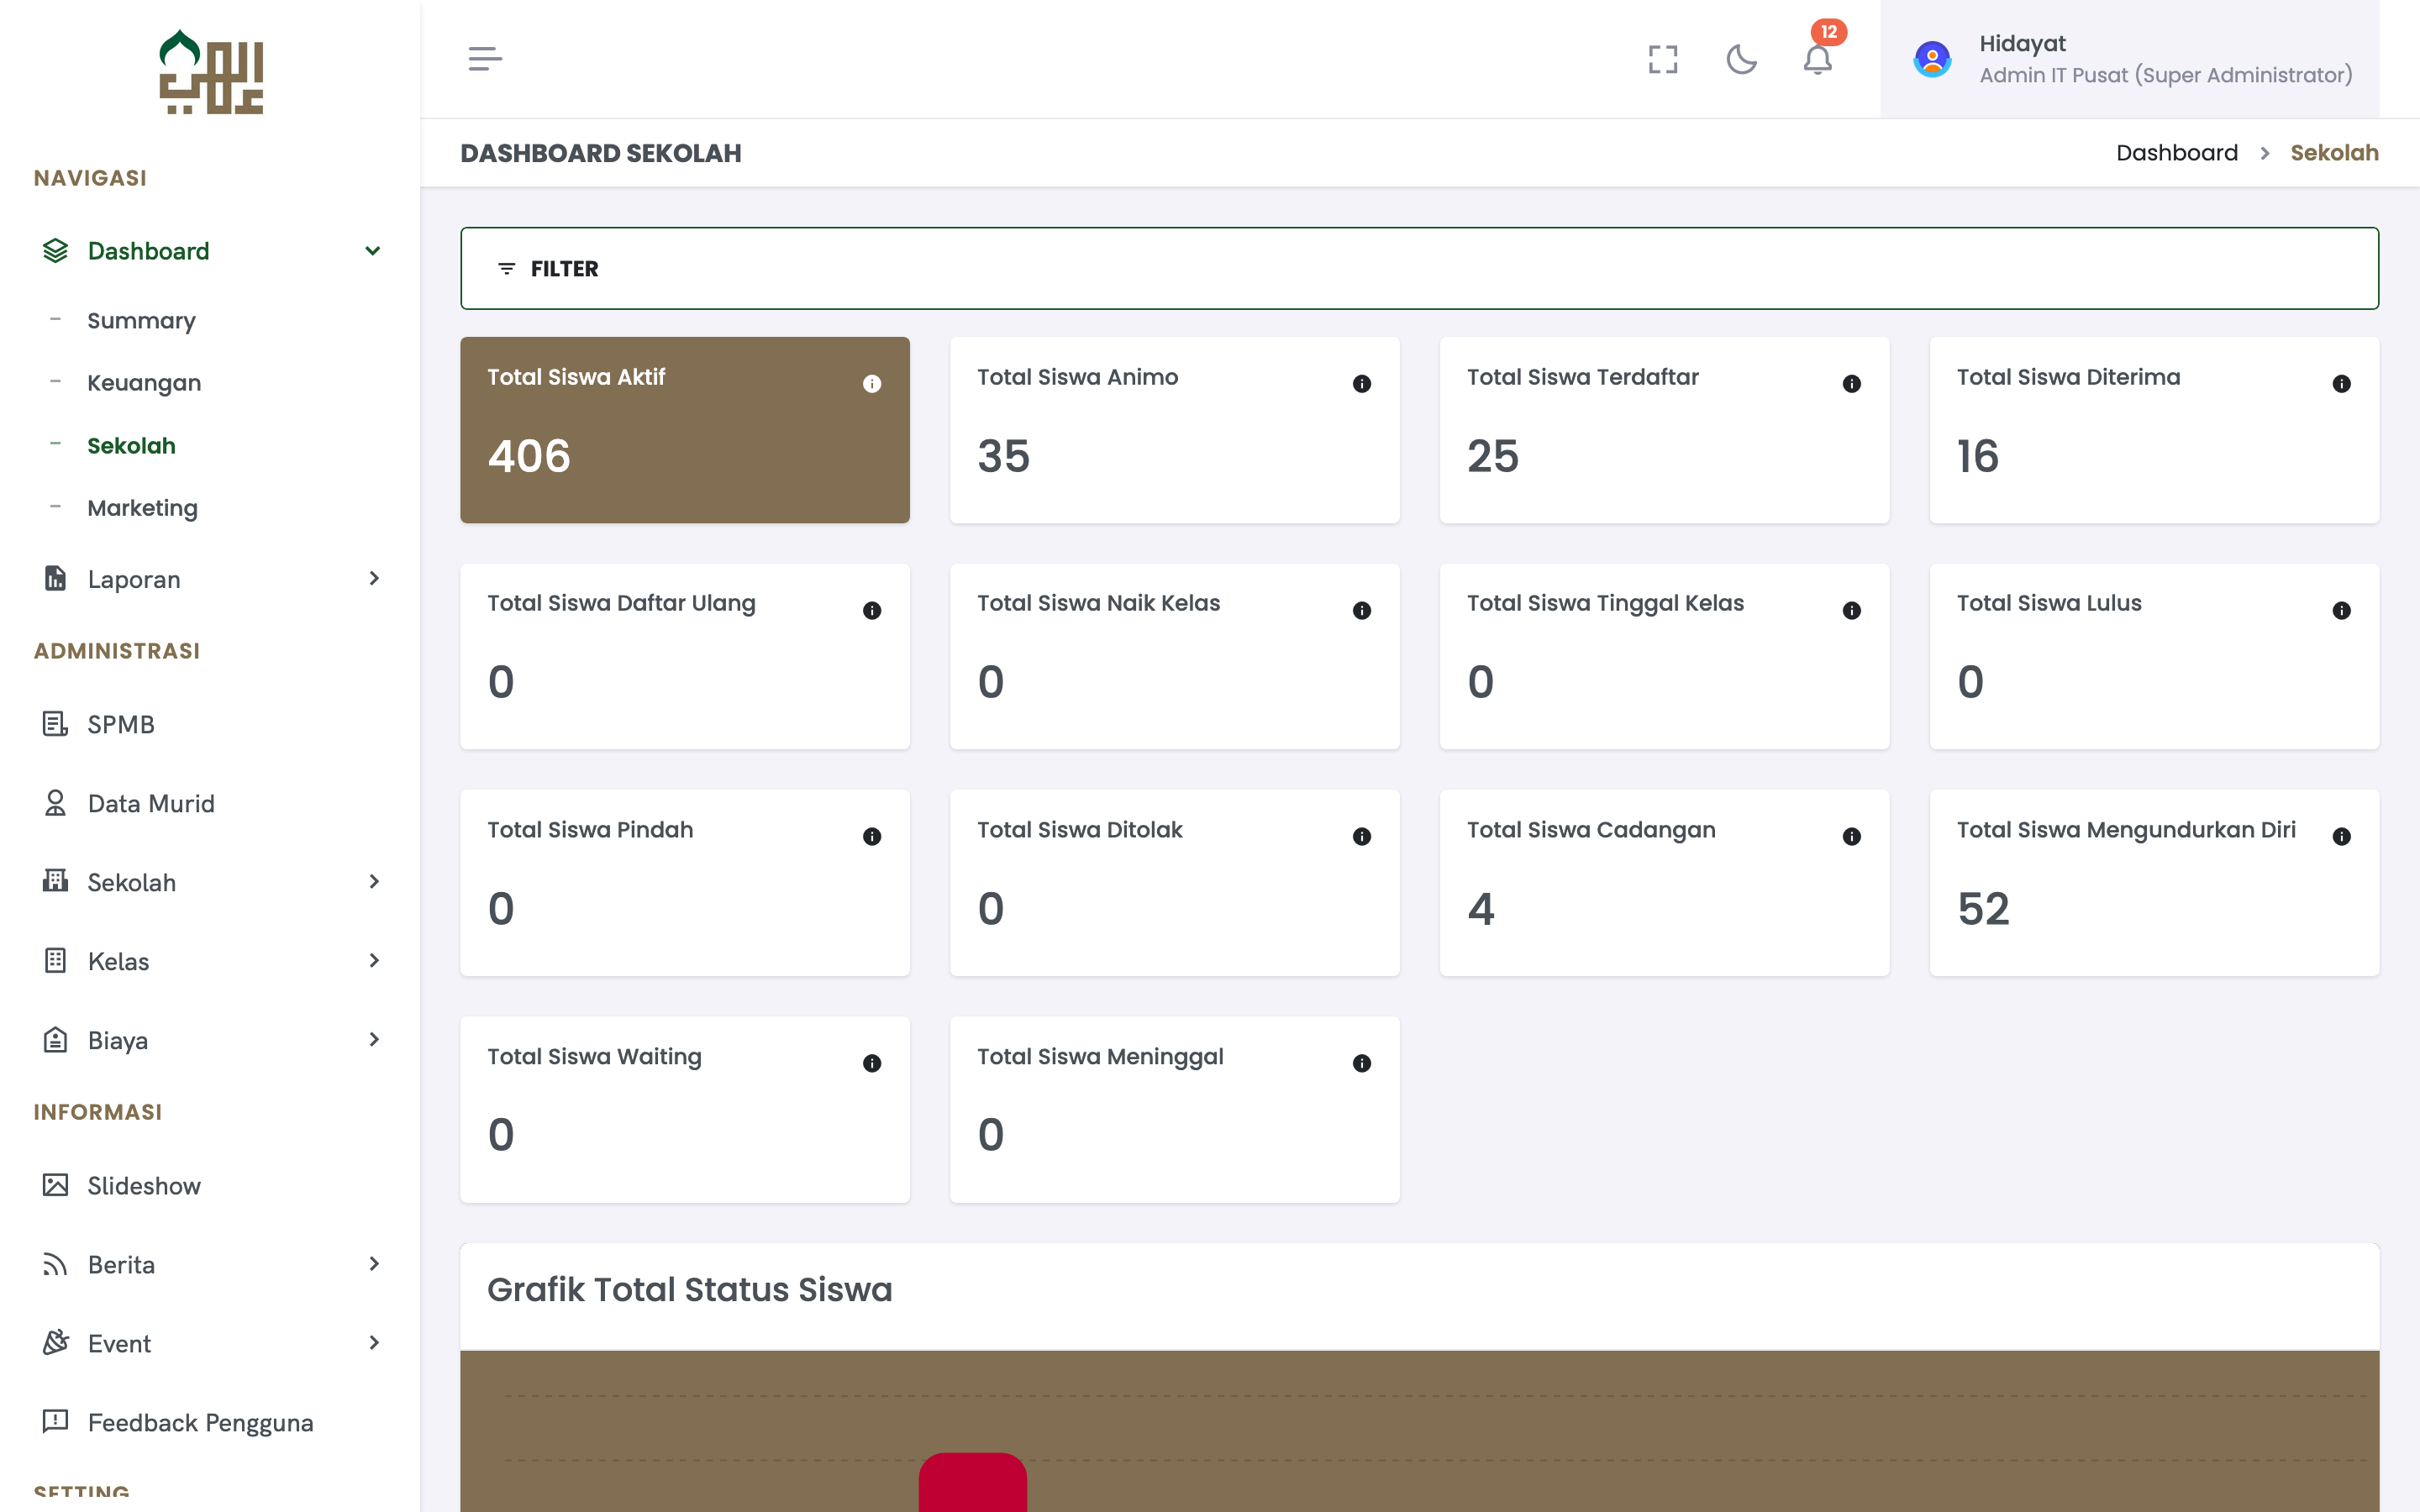This screenshot has height=1512, width=2420.
Task: Click the Grafik Total Status Siswa heading
Action: (689, 1290)
